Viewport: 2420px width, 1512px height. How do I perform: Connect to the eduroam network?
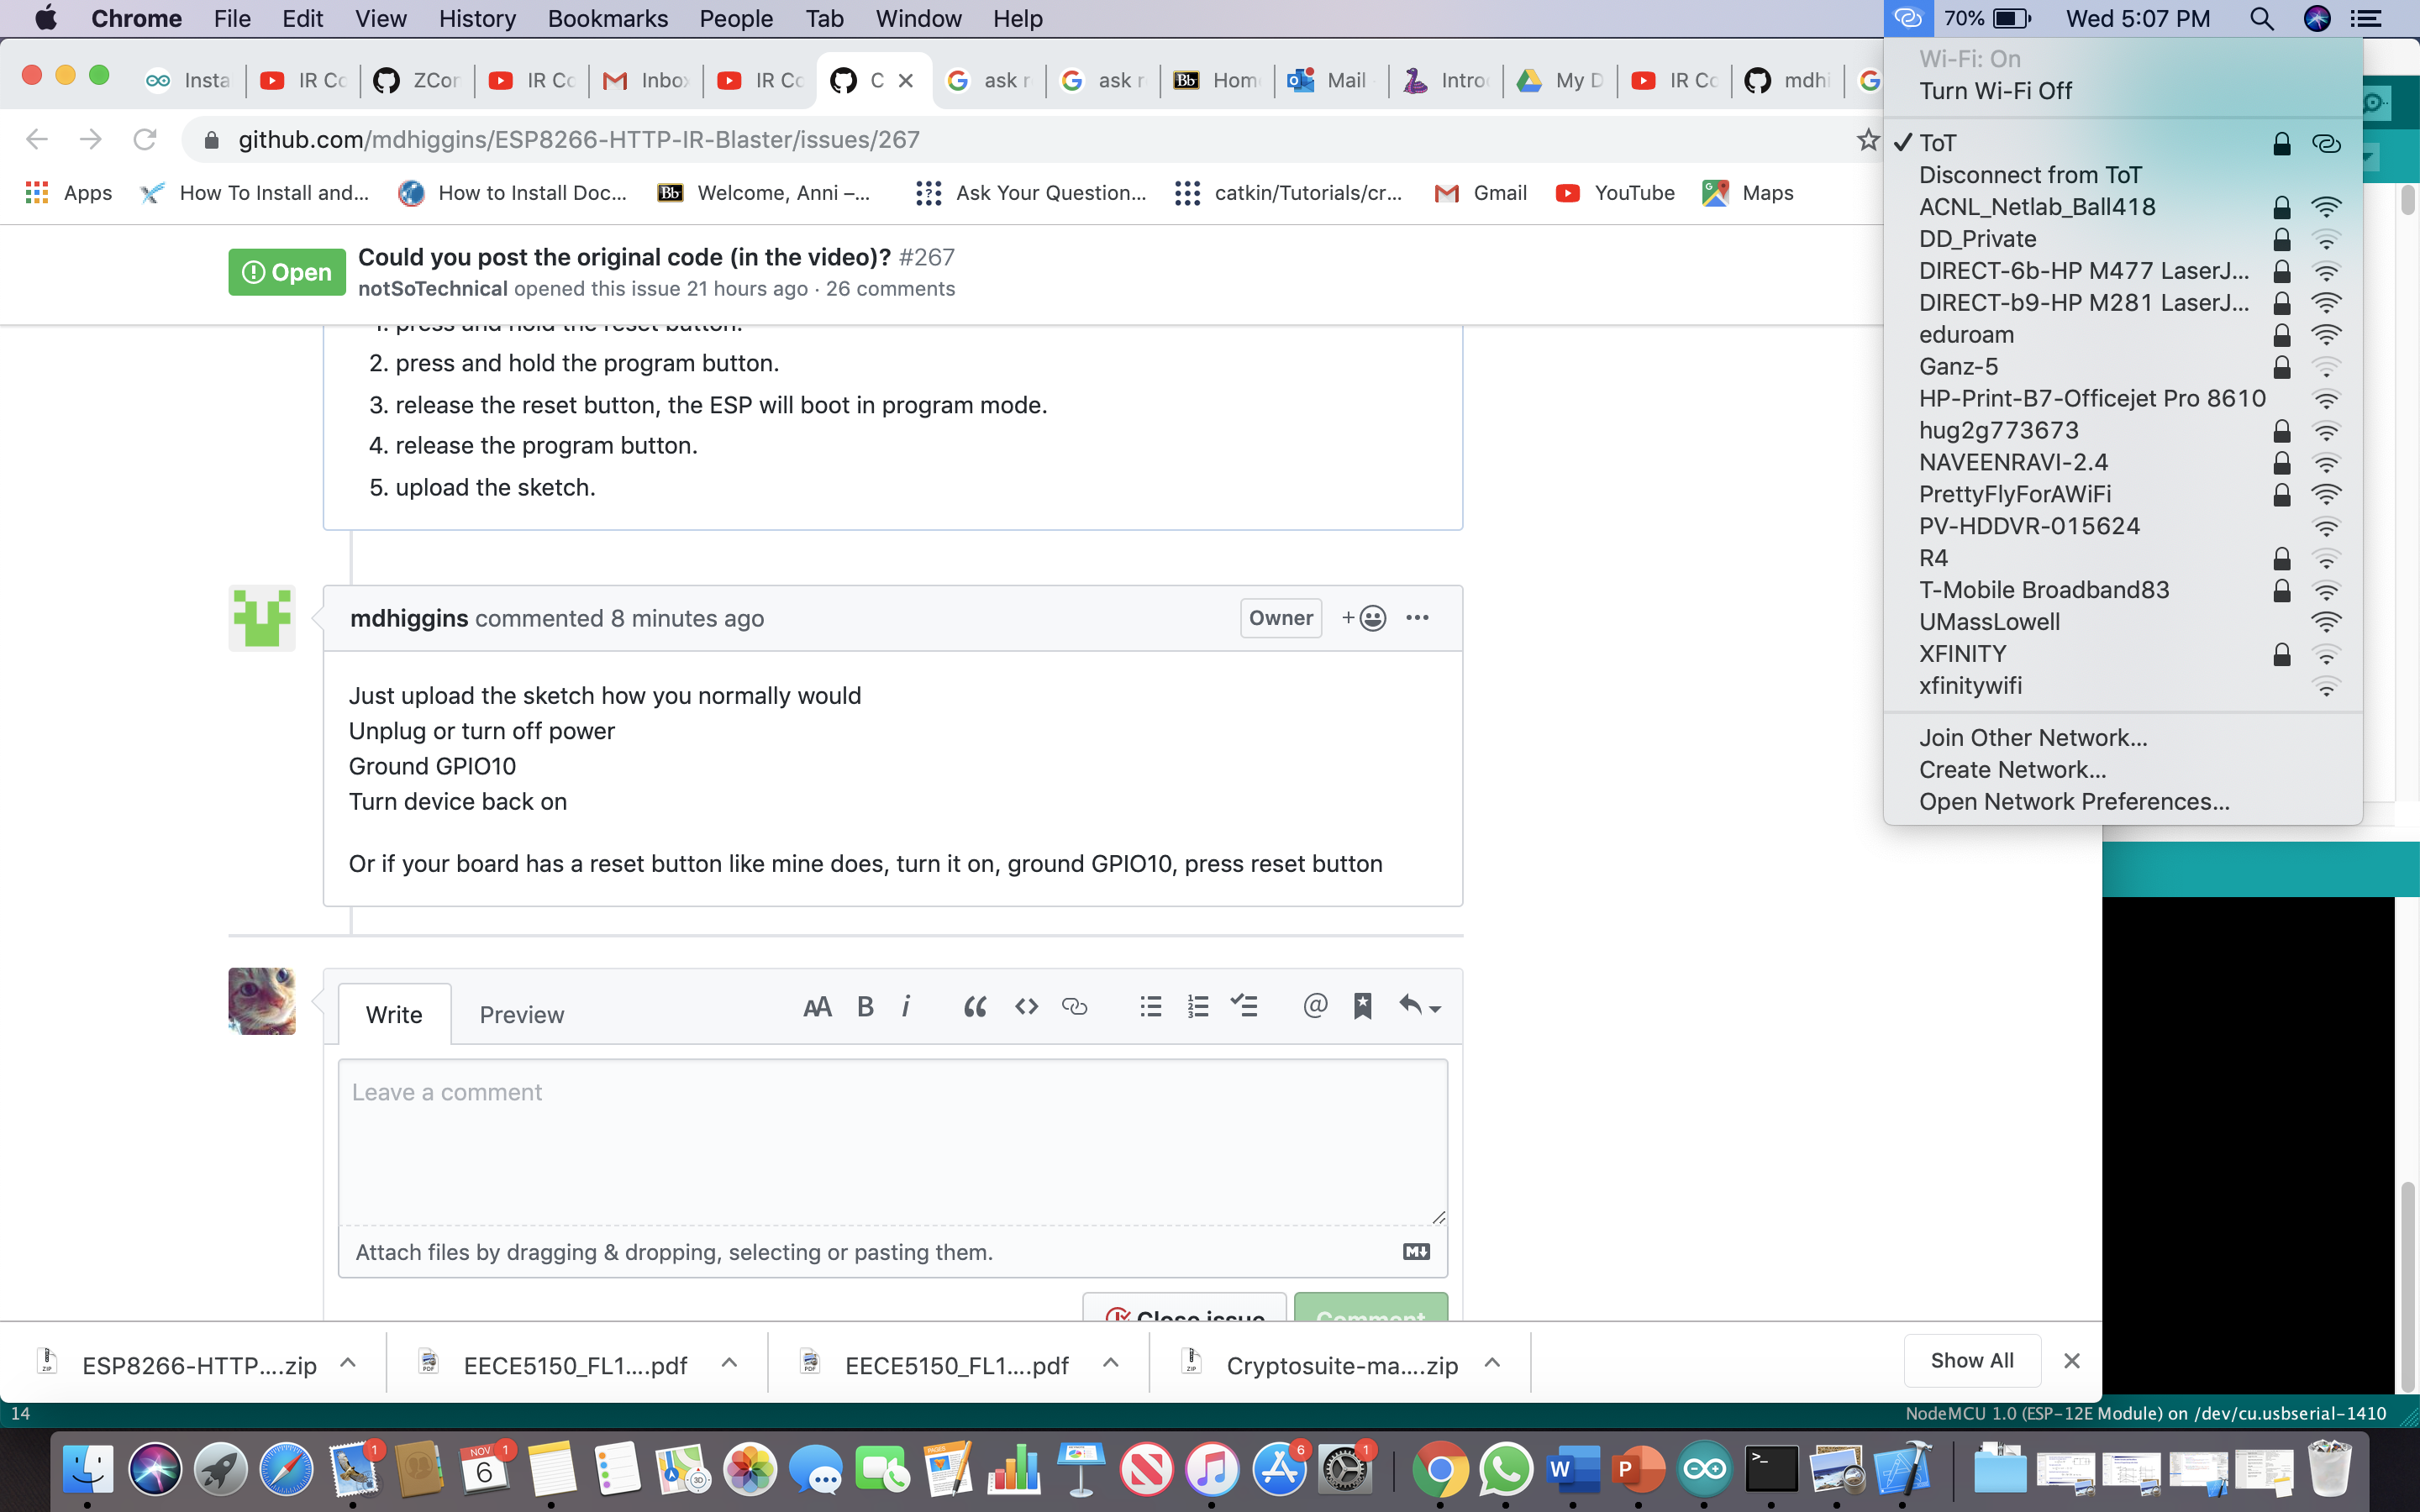(x=1966, y=334)
